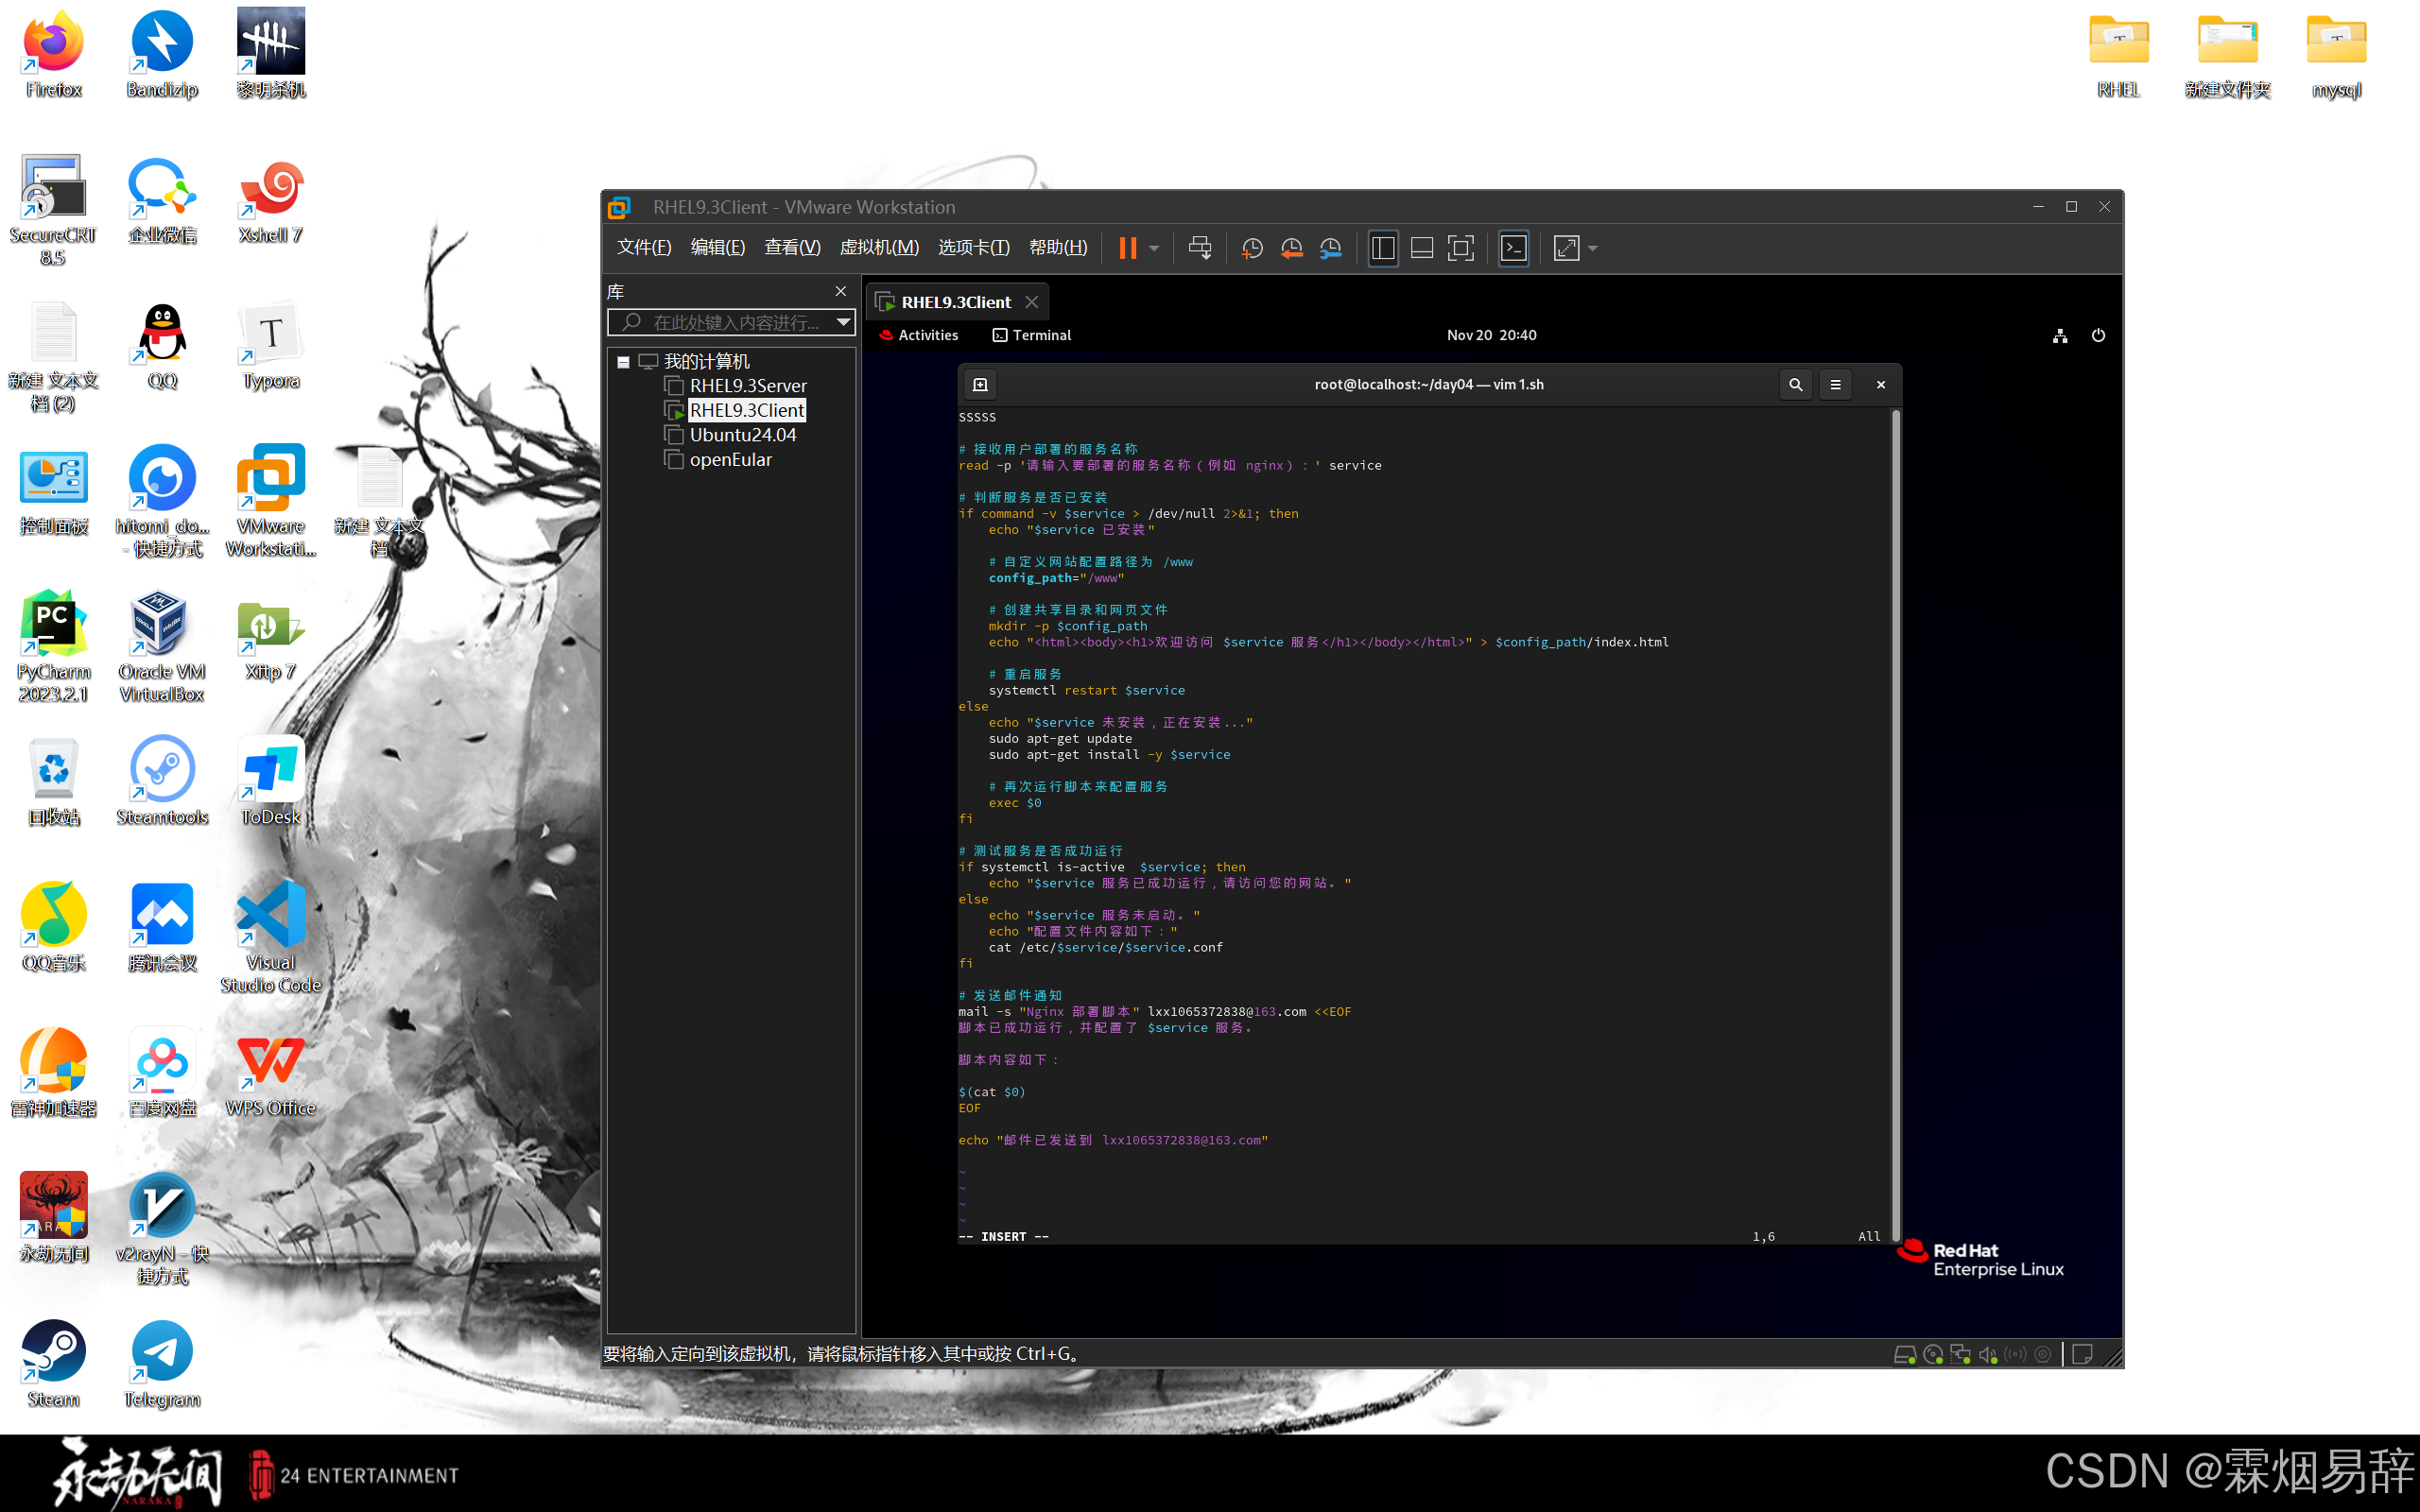Take a snapshot of the virtual machine

[1251, 248]
